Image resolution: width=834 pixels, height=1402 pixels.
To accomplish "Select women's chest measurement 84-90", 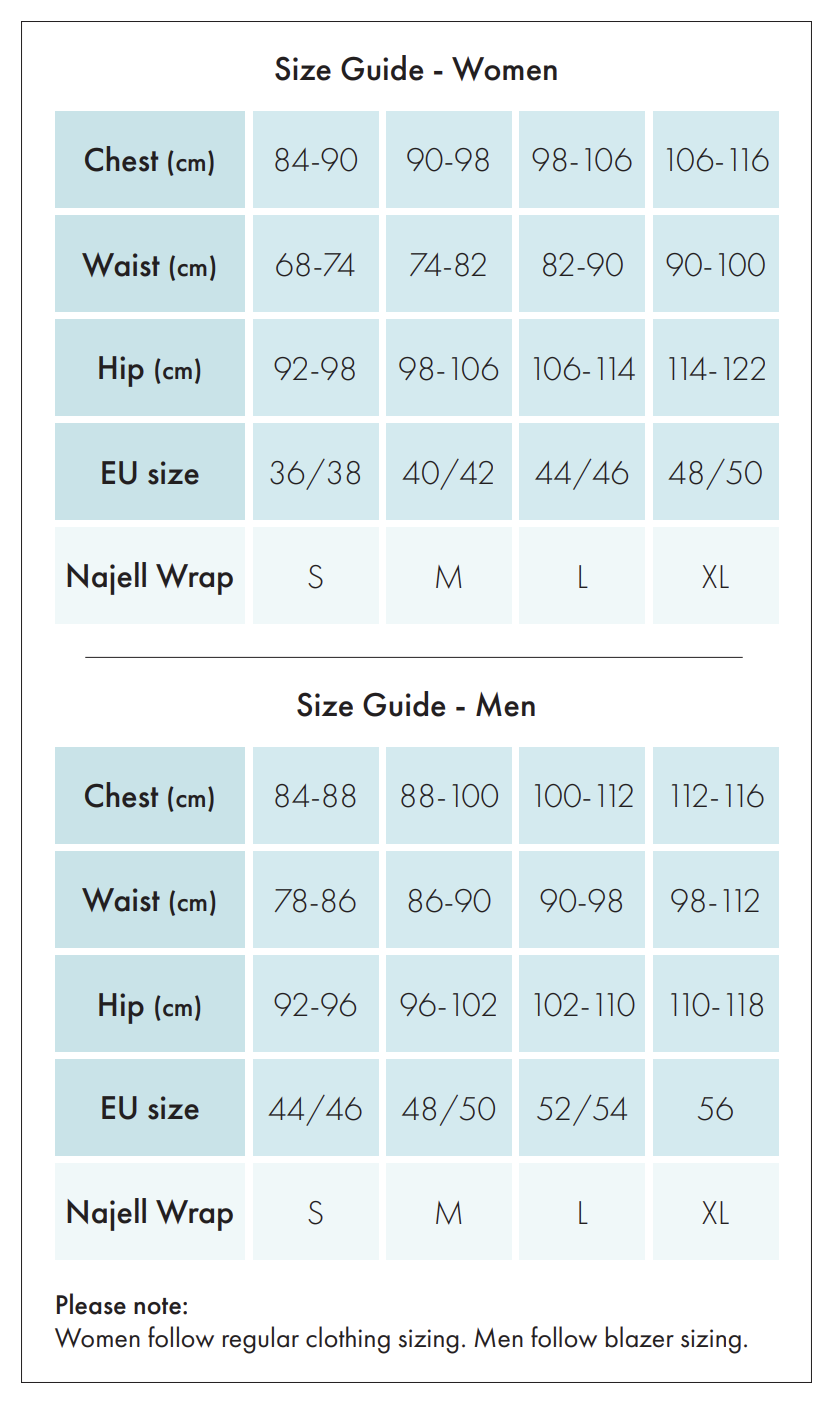I will coord(316,160).
